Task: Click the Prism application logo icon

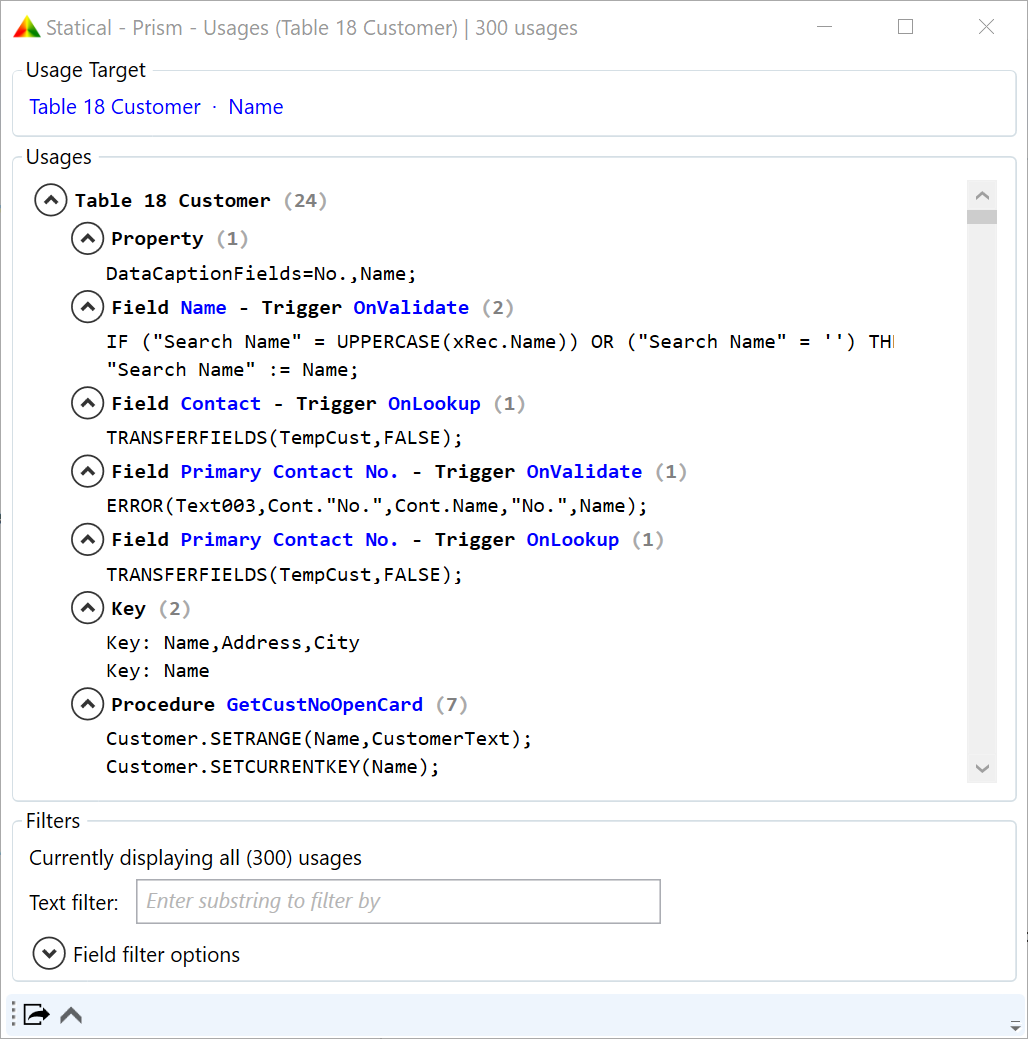Action: [x=27, y=28]
